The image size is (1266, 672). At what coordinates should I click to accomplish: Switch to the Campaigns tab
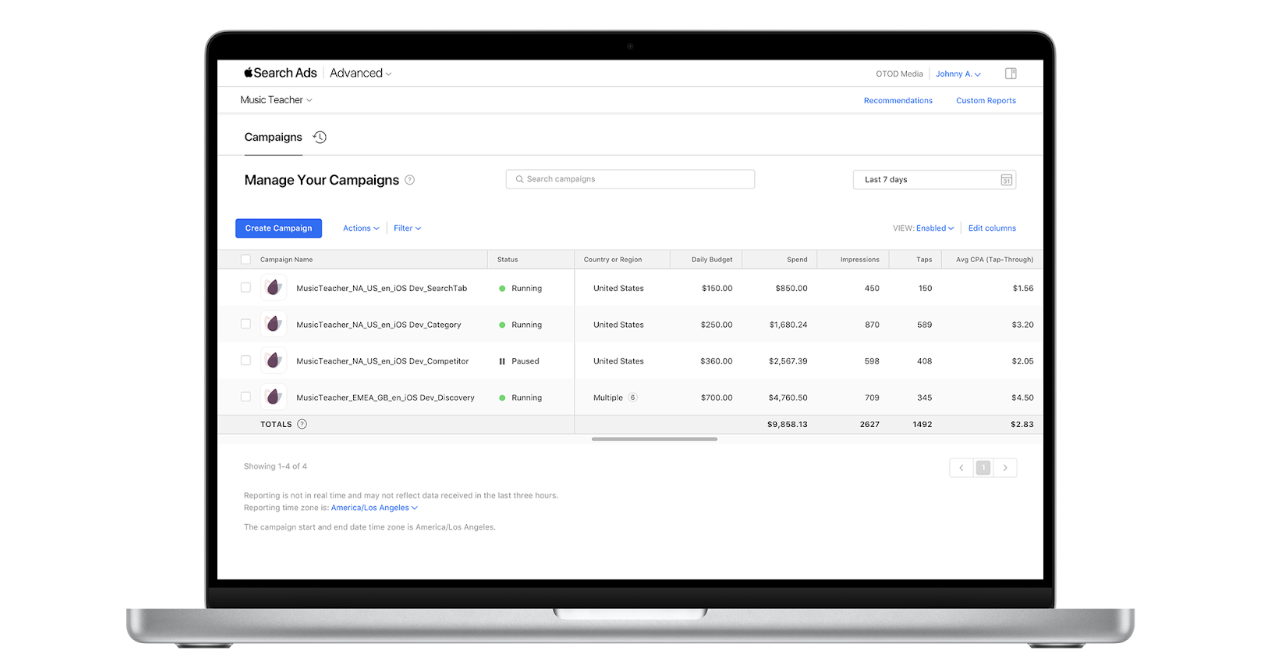pyautogui.click(x=273, y=137)
